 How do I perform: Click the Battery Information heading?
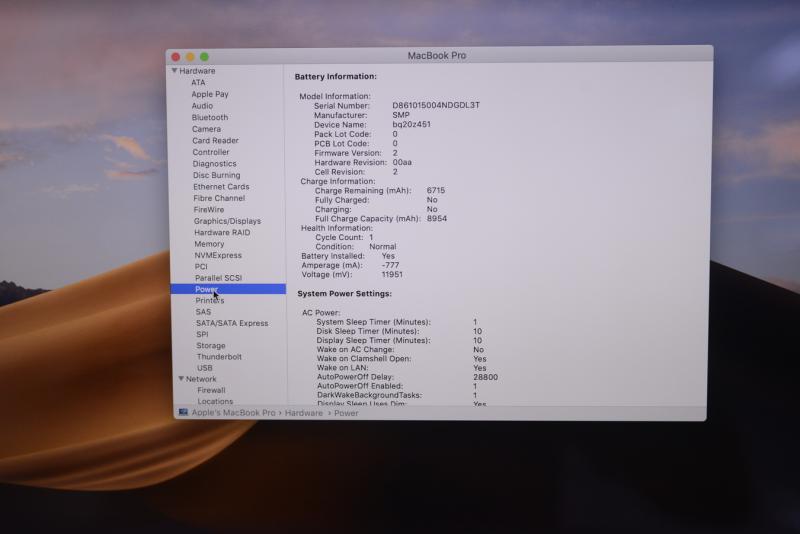click(x=336, y=77)
